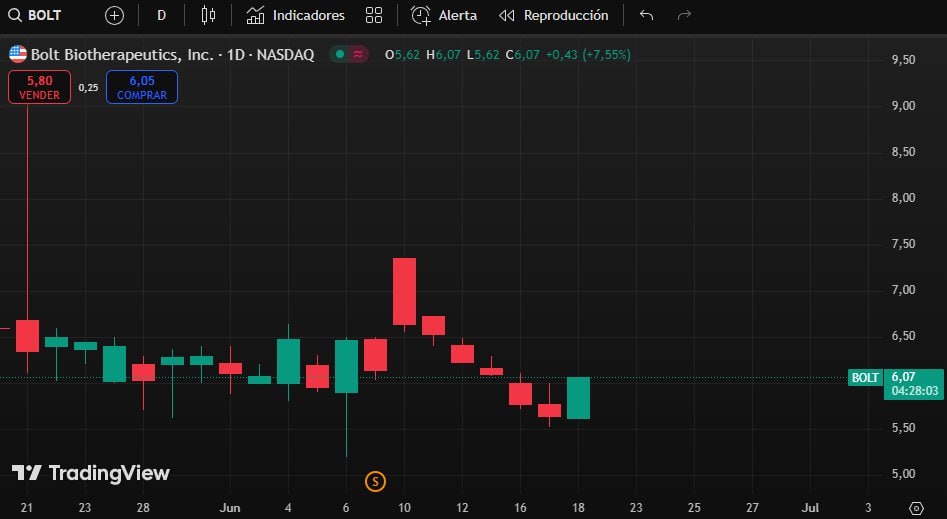947x519 pixels.
Task: Open chart settings with the gear icon
Action: point(916,508)
